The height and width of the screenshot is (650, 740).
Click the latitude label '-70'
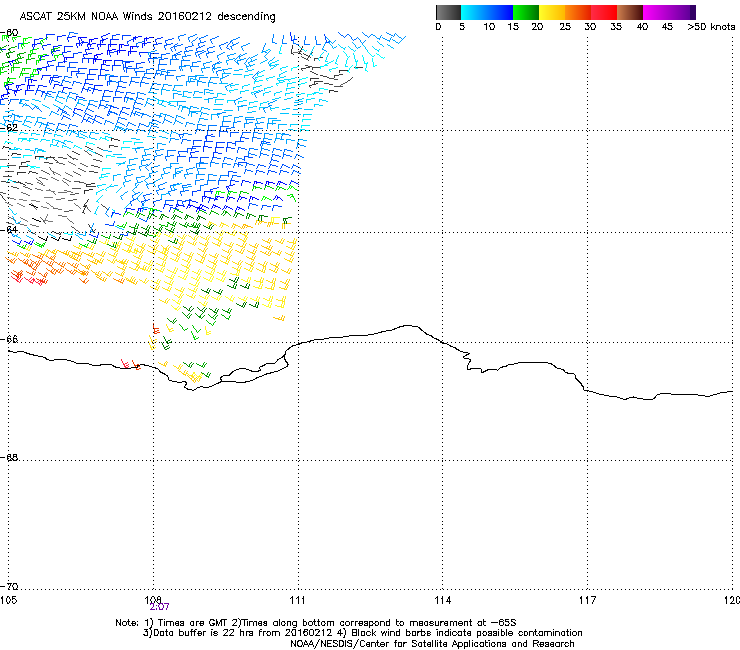point(9,586)
